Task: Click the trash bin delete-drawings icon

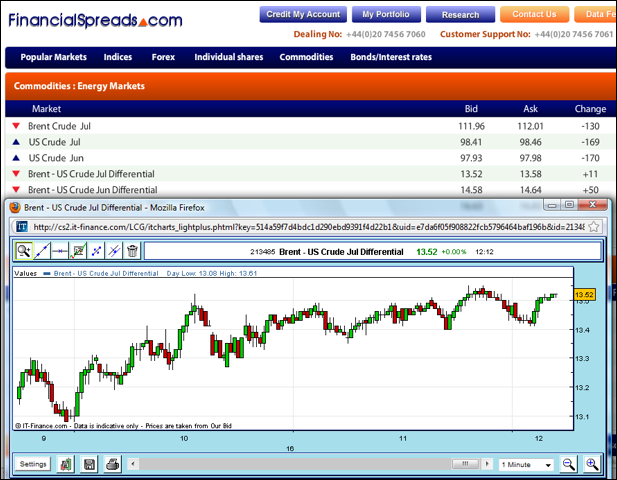Action: [132, 251]
